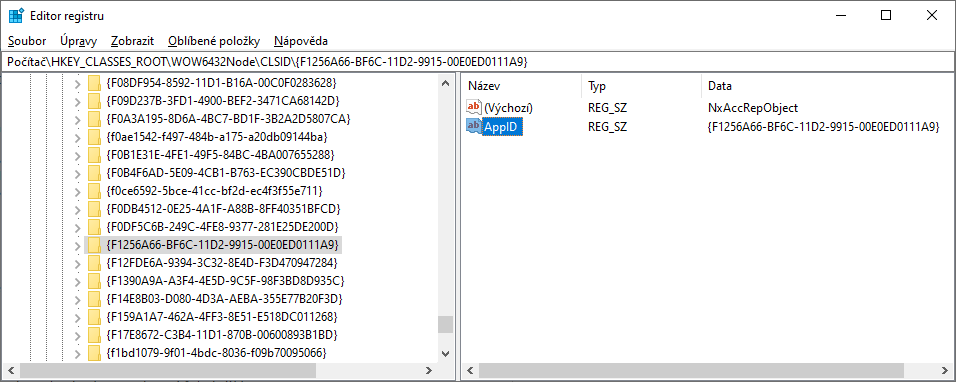Image resolution: width=956 pixels, height=382 pixels.
Task: Expand the {F09D237B-3FD1-4900-BEF2-3471CA68142D} key
Action: pyautogui.click(x=77, y=101)
